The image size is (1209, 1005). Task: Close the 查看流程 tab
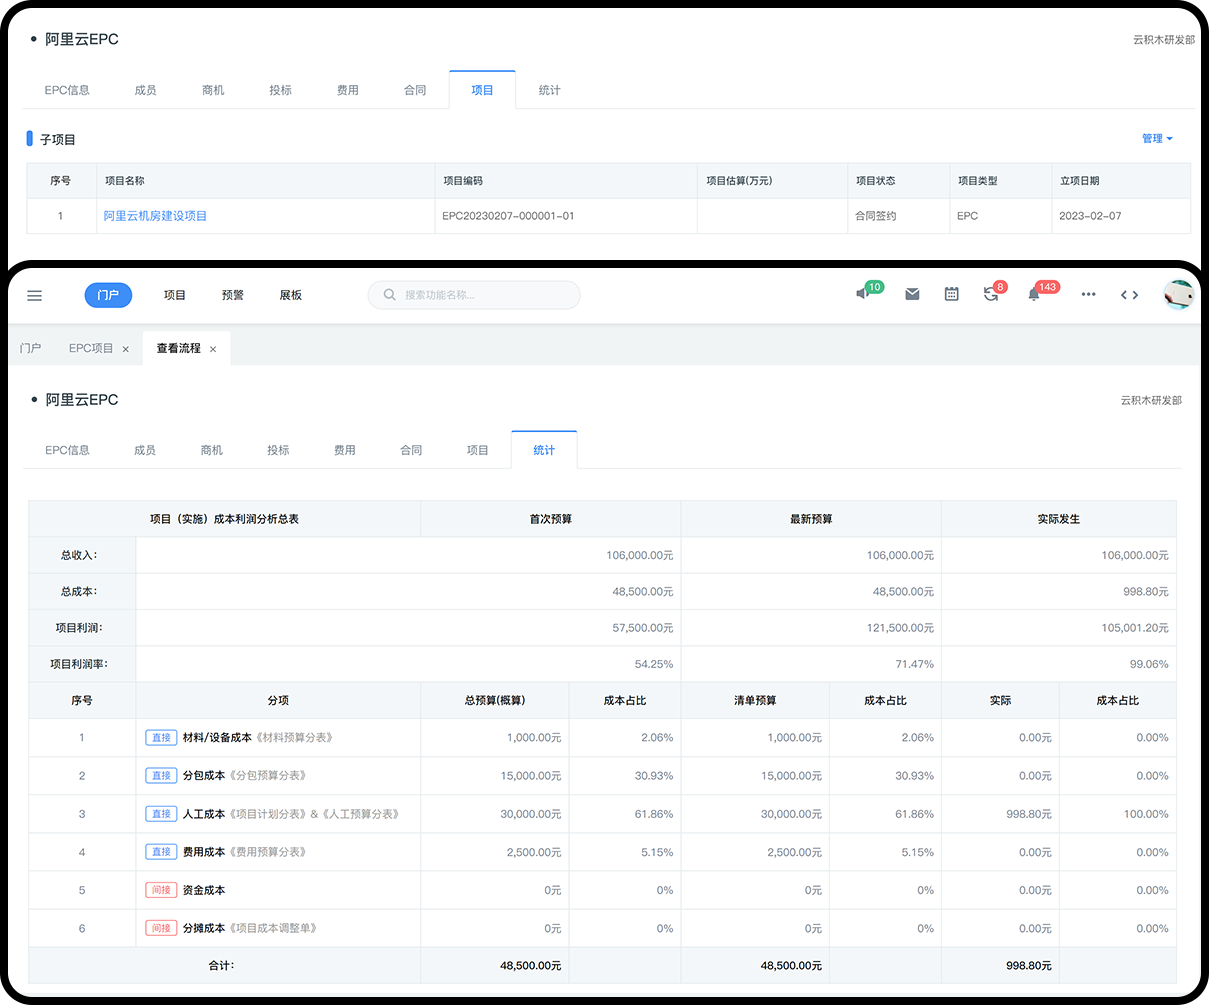coord(213,349)
